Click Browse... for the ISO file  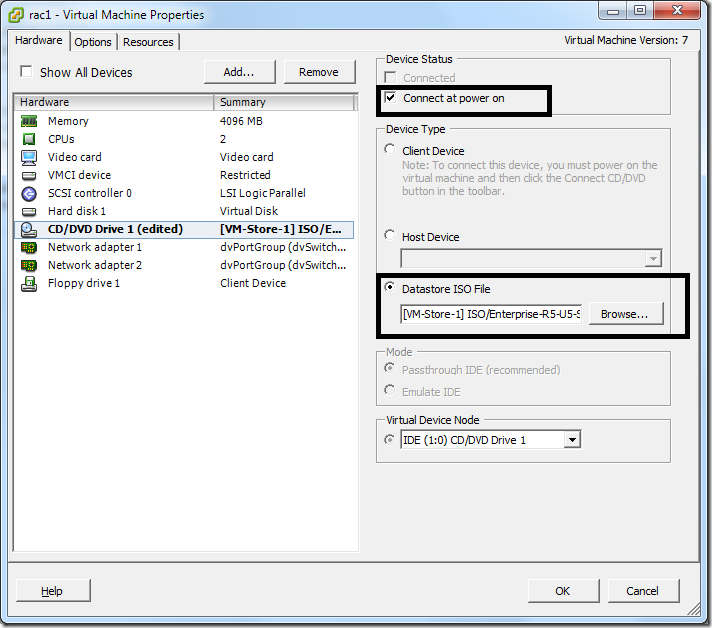pyautogui.click(x=625, y=314)
